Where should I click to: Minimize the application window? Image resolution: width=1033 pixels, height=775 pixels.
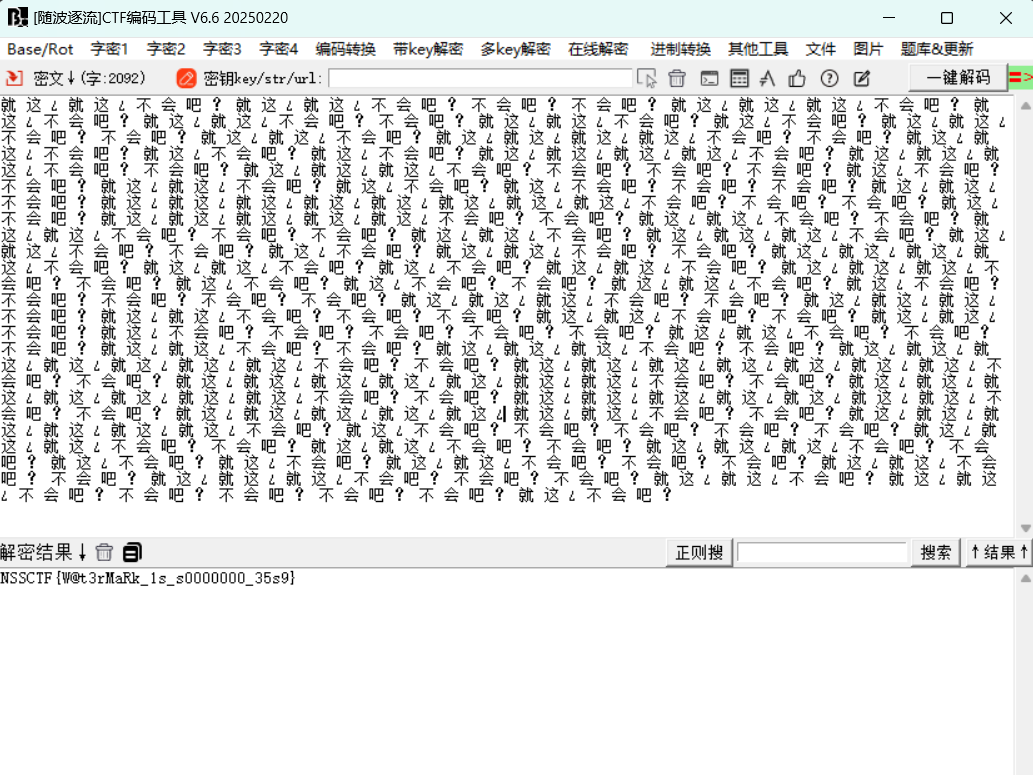pyautogui.click(x=889, y=18)
